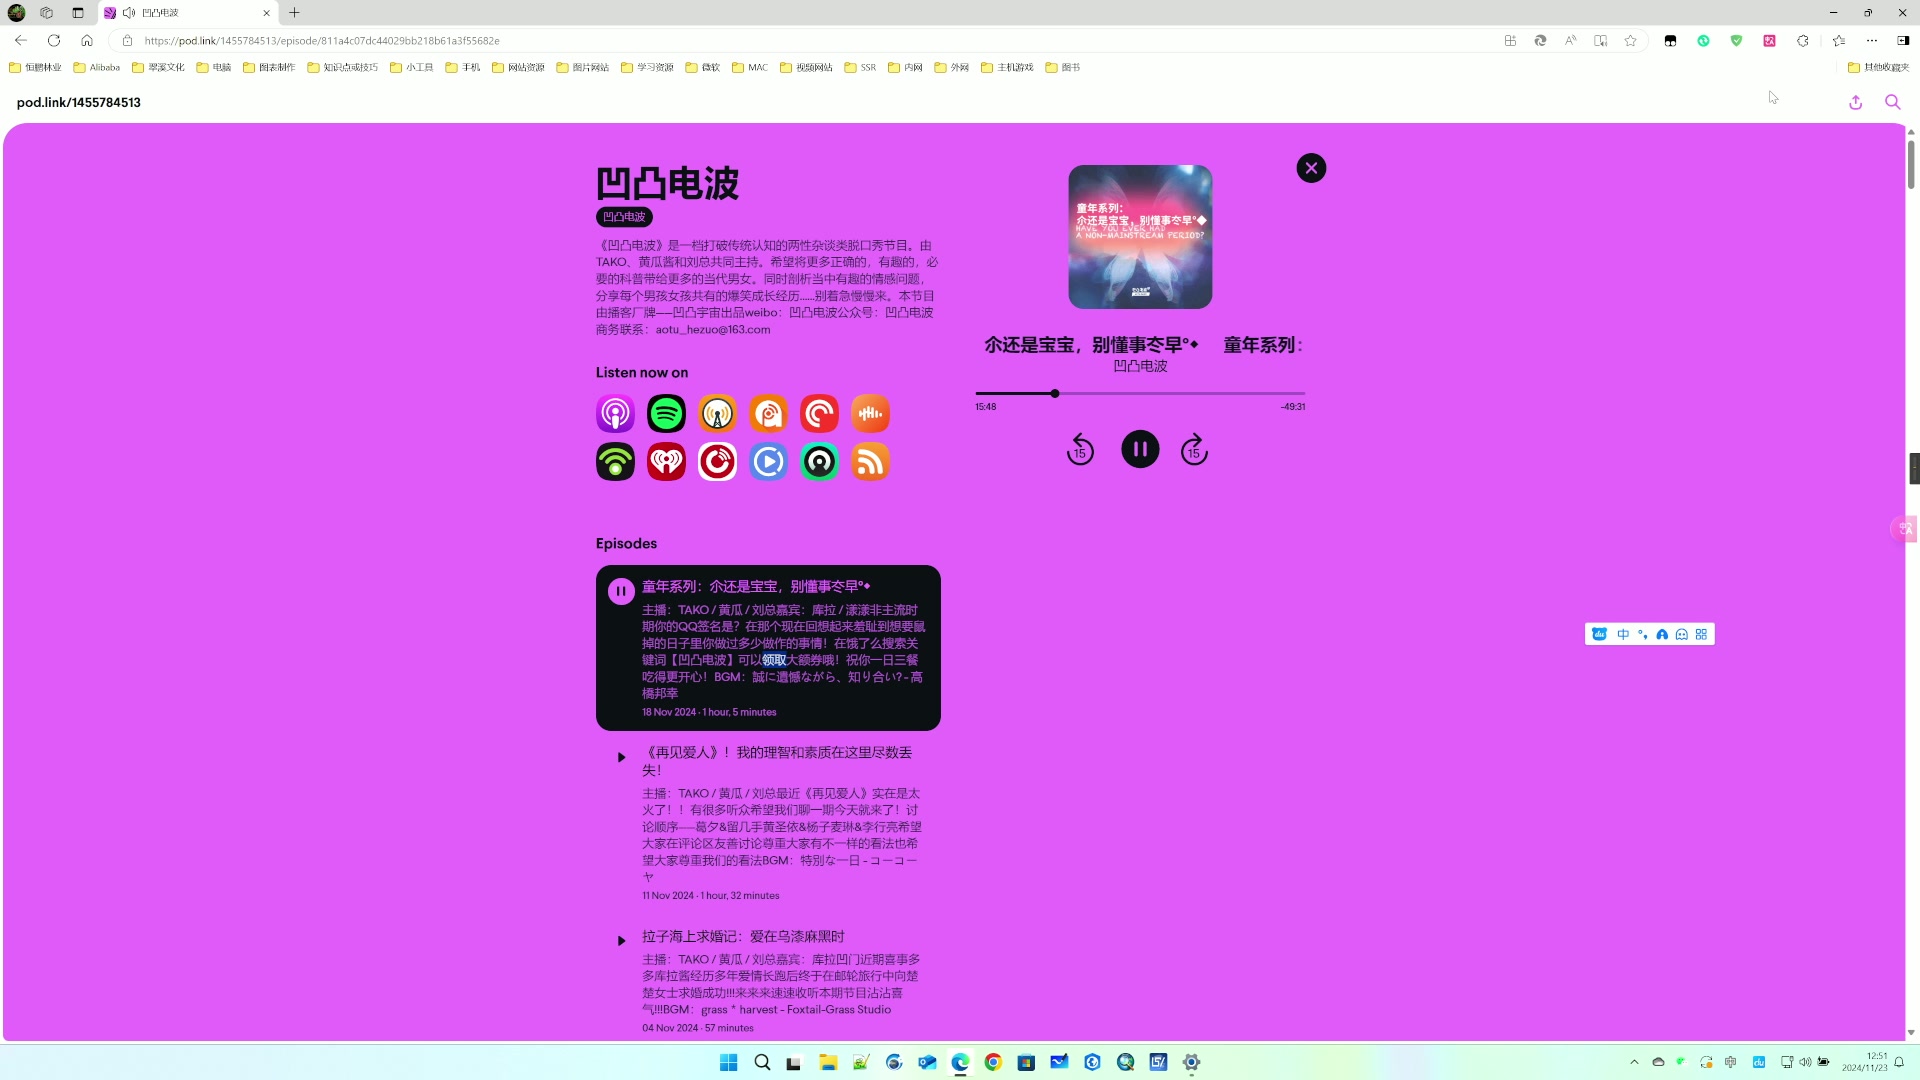The width and height of the screenshot is (1920, 1080).
Task: Open the Podbean green wifi icon
Action: [615, 462]
